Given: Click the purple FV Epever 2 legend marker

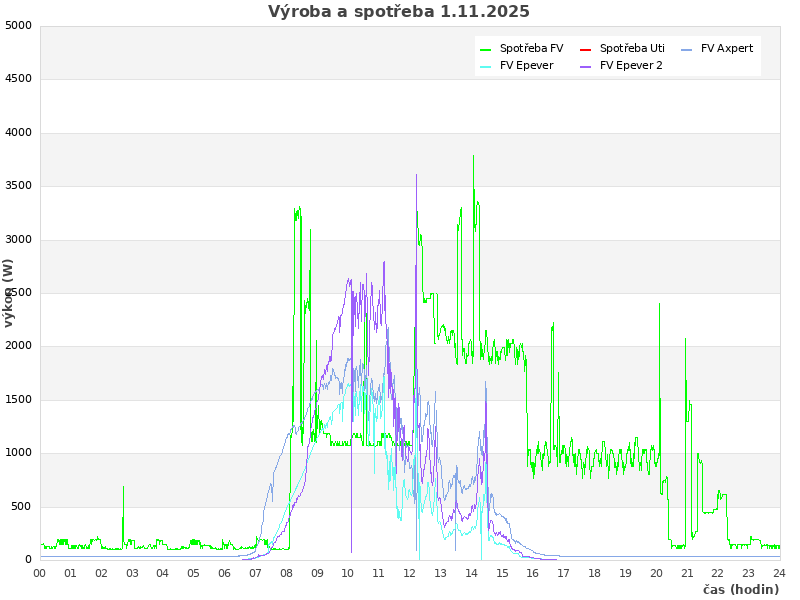Looking at the screenshot, I should coord(586,66).
